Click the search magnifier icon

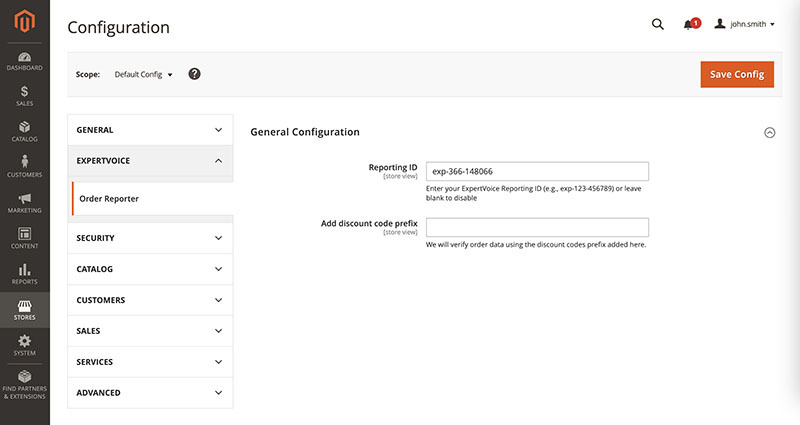tap(658, 24)
